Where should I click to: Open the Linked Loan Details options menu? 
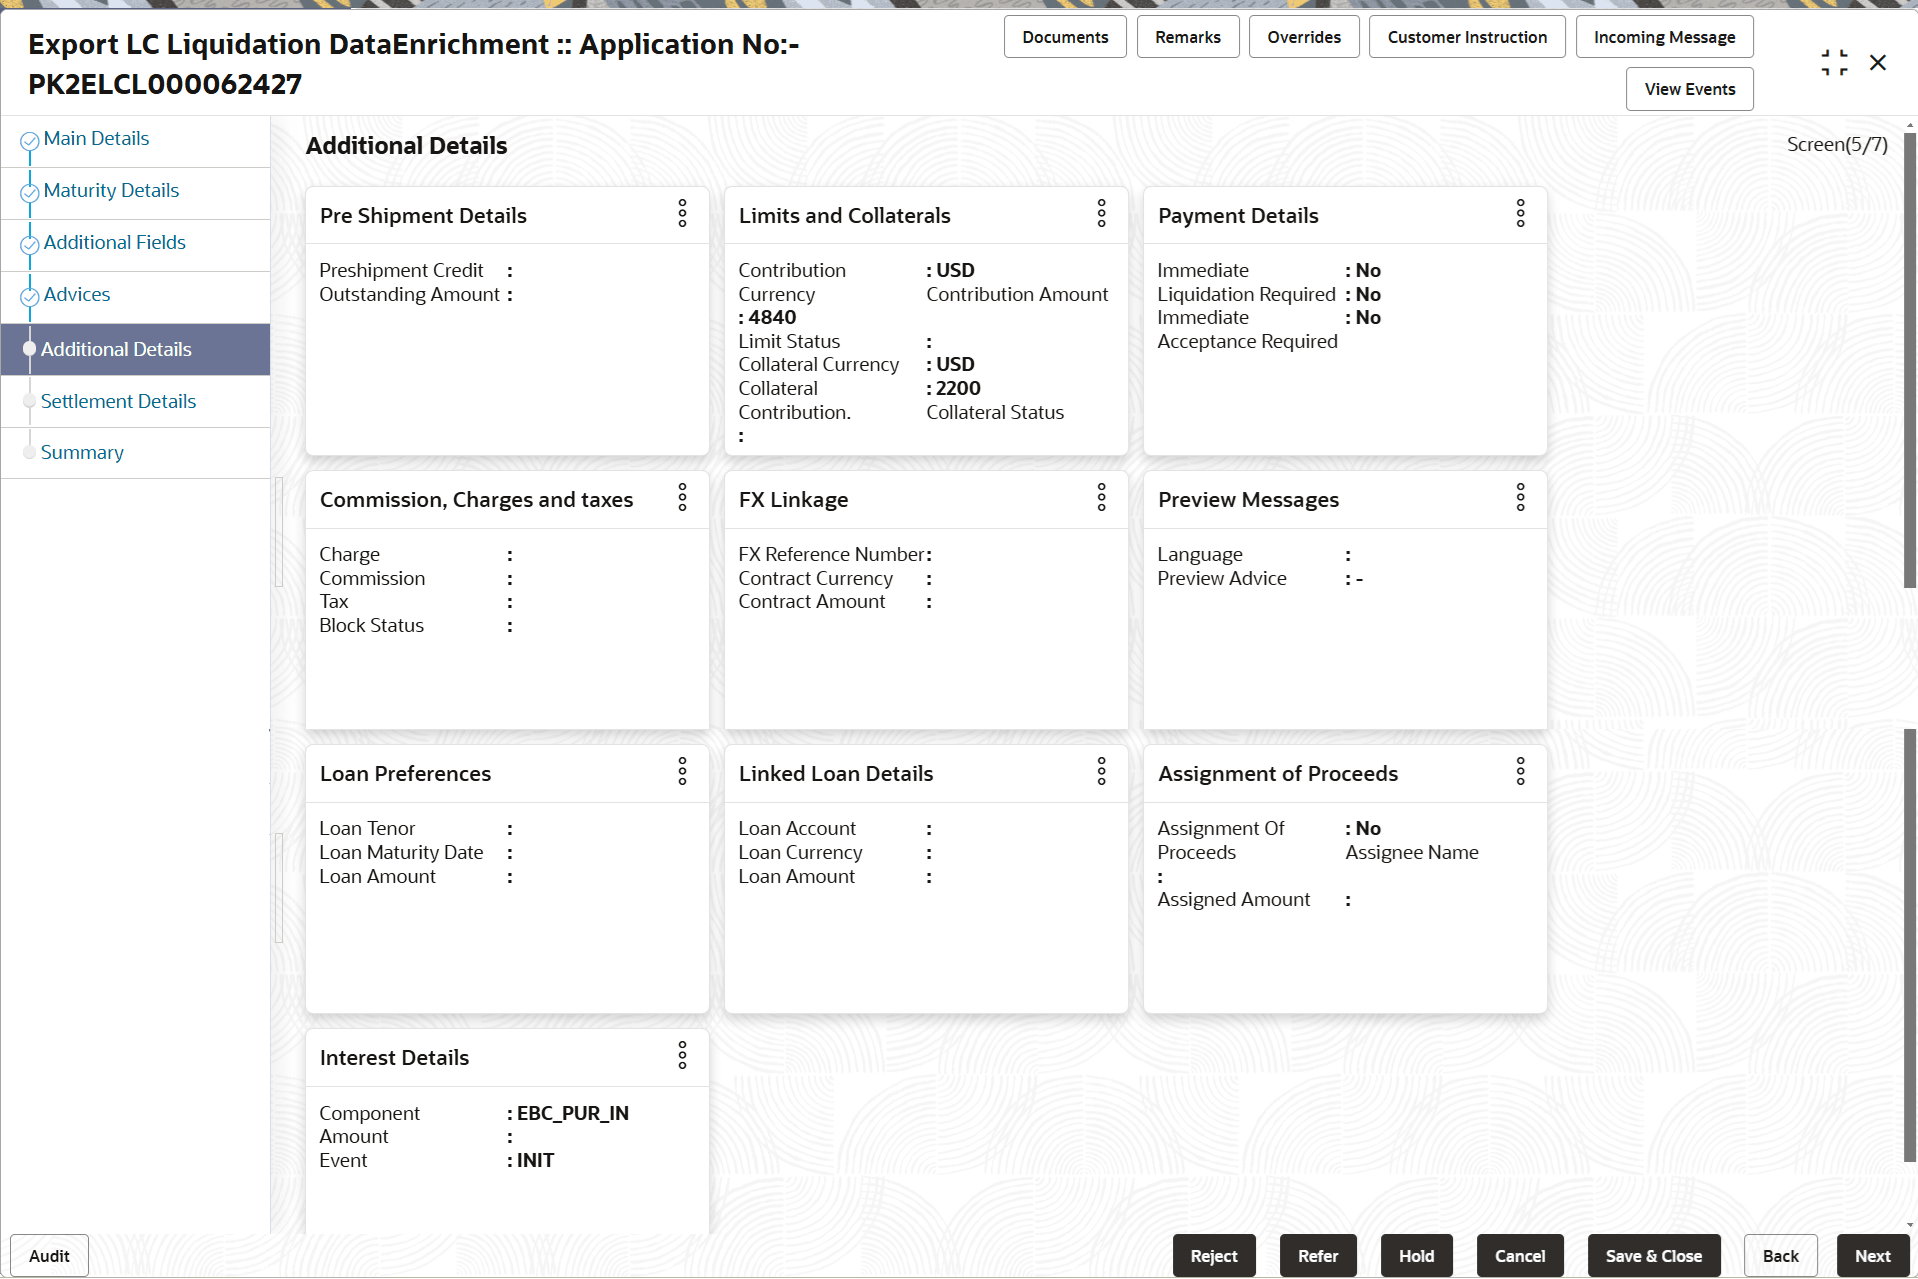(1101, 771)
